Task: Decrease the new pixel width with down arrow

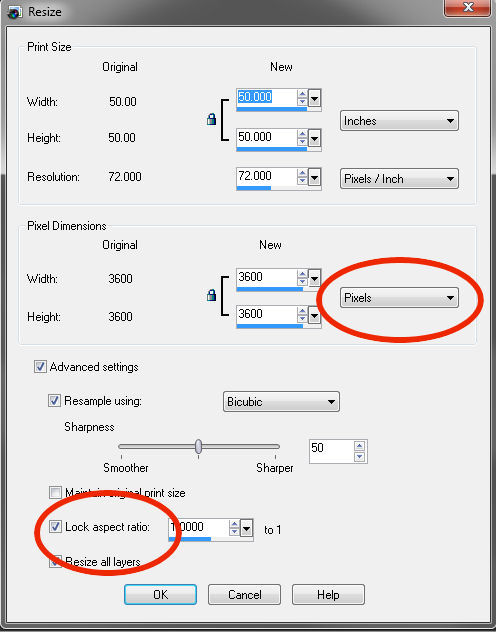Action: 302,282
